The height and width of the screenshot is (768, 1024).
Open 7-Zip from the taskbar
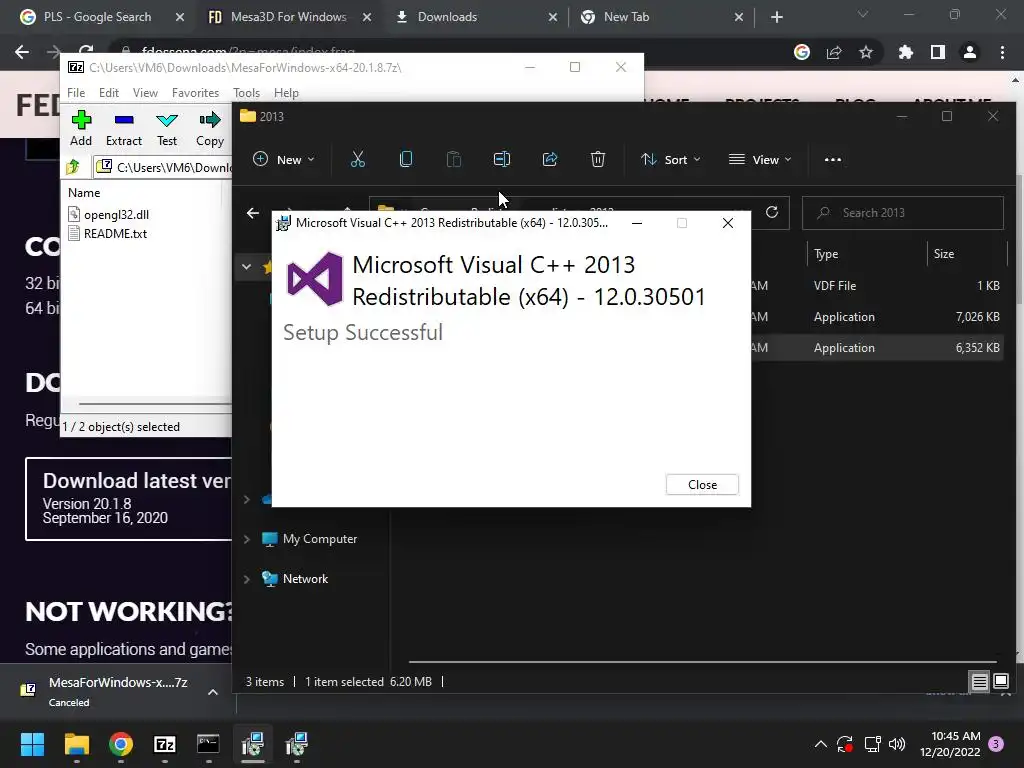(165, 744)
